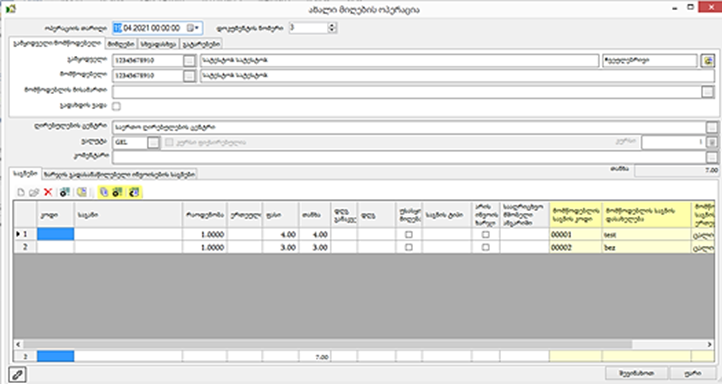
Task: Click the rightmost bottom button next to save
Action: tap(693, 373)
